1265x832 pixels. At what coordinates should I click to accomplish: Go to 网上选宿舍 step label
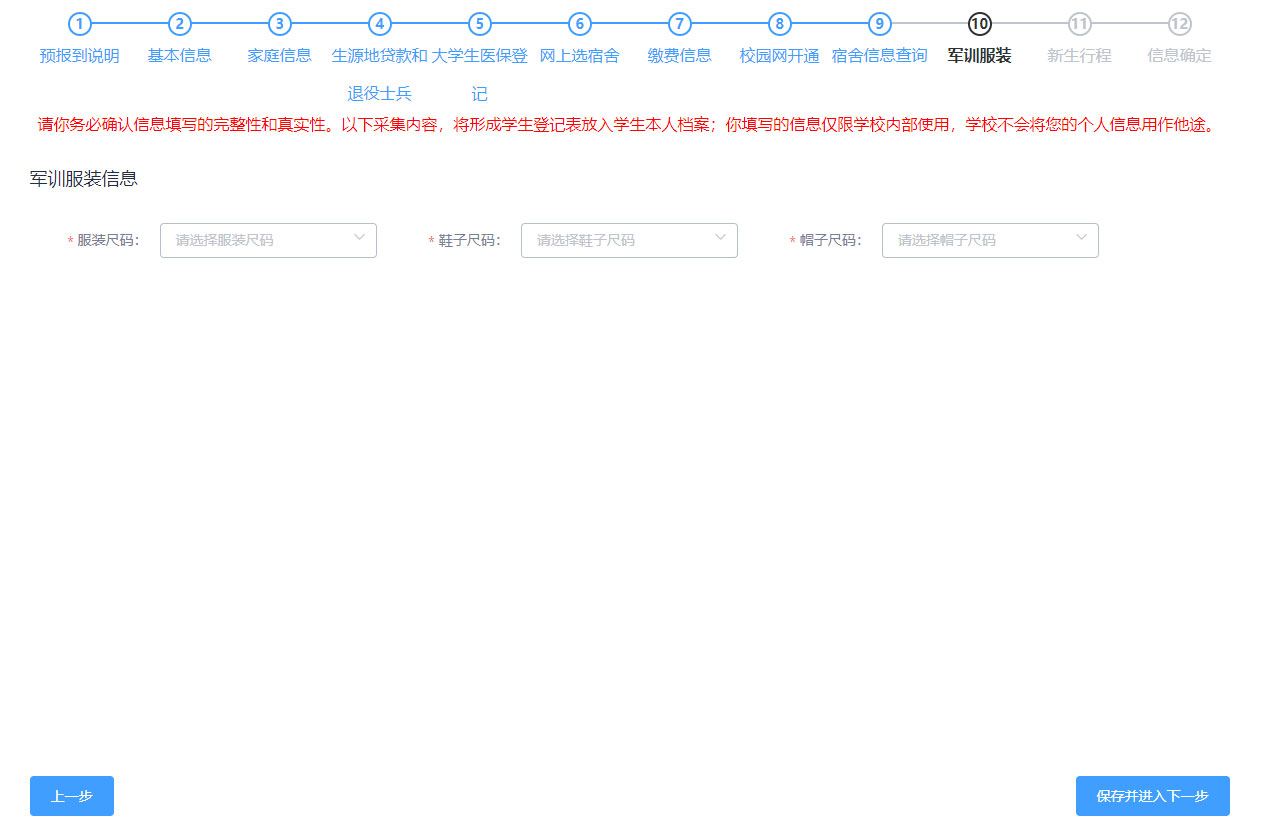tap(580, 56)
